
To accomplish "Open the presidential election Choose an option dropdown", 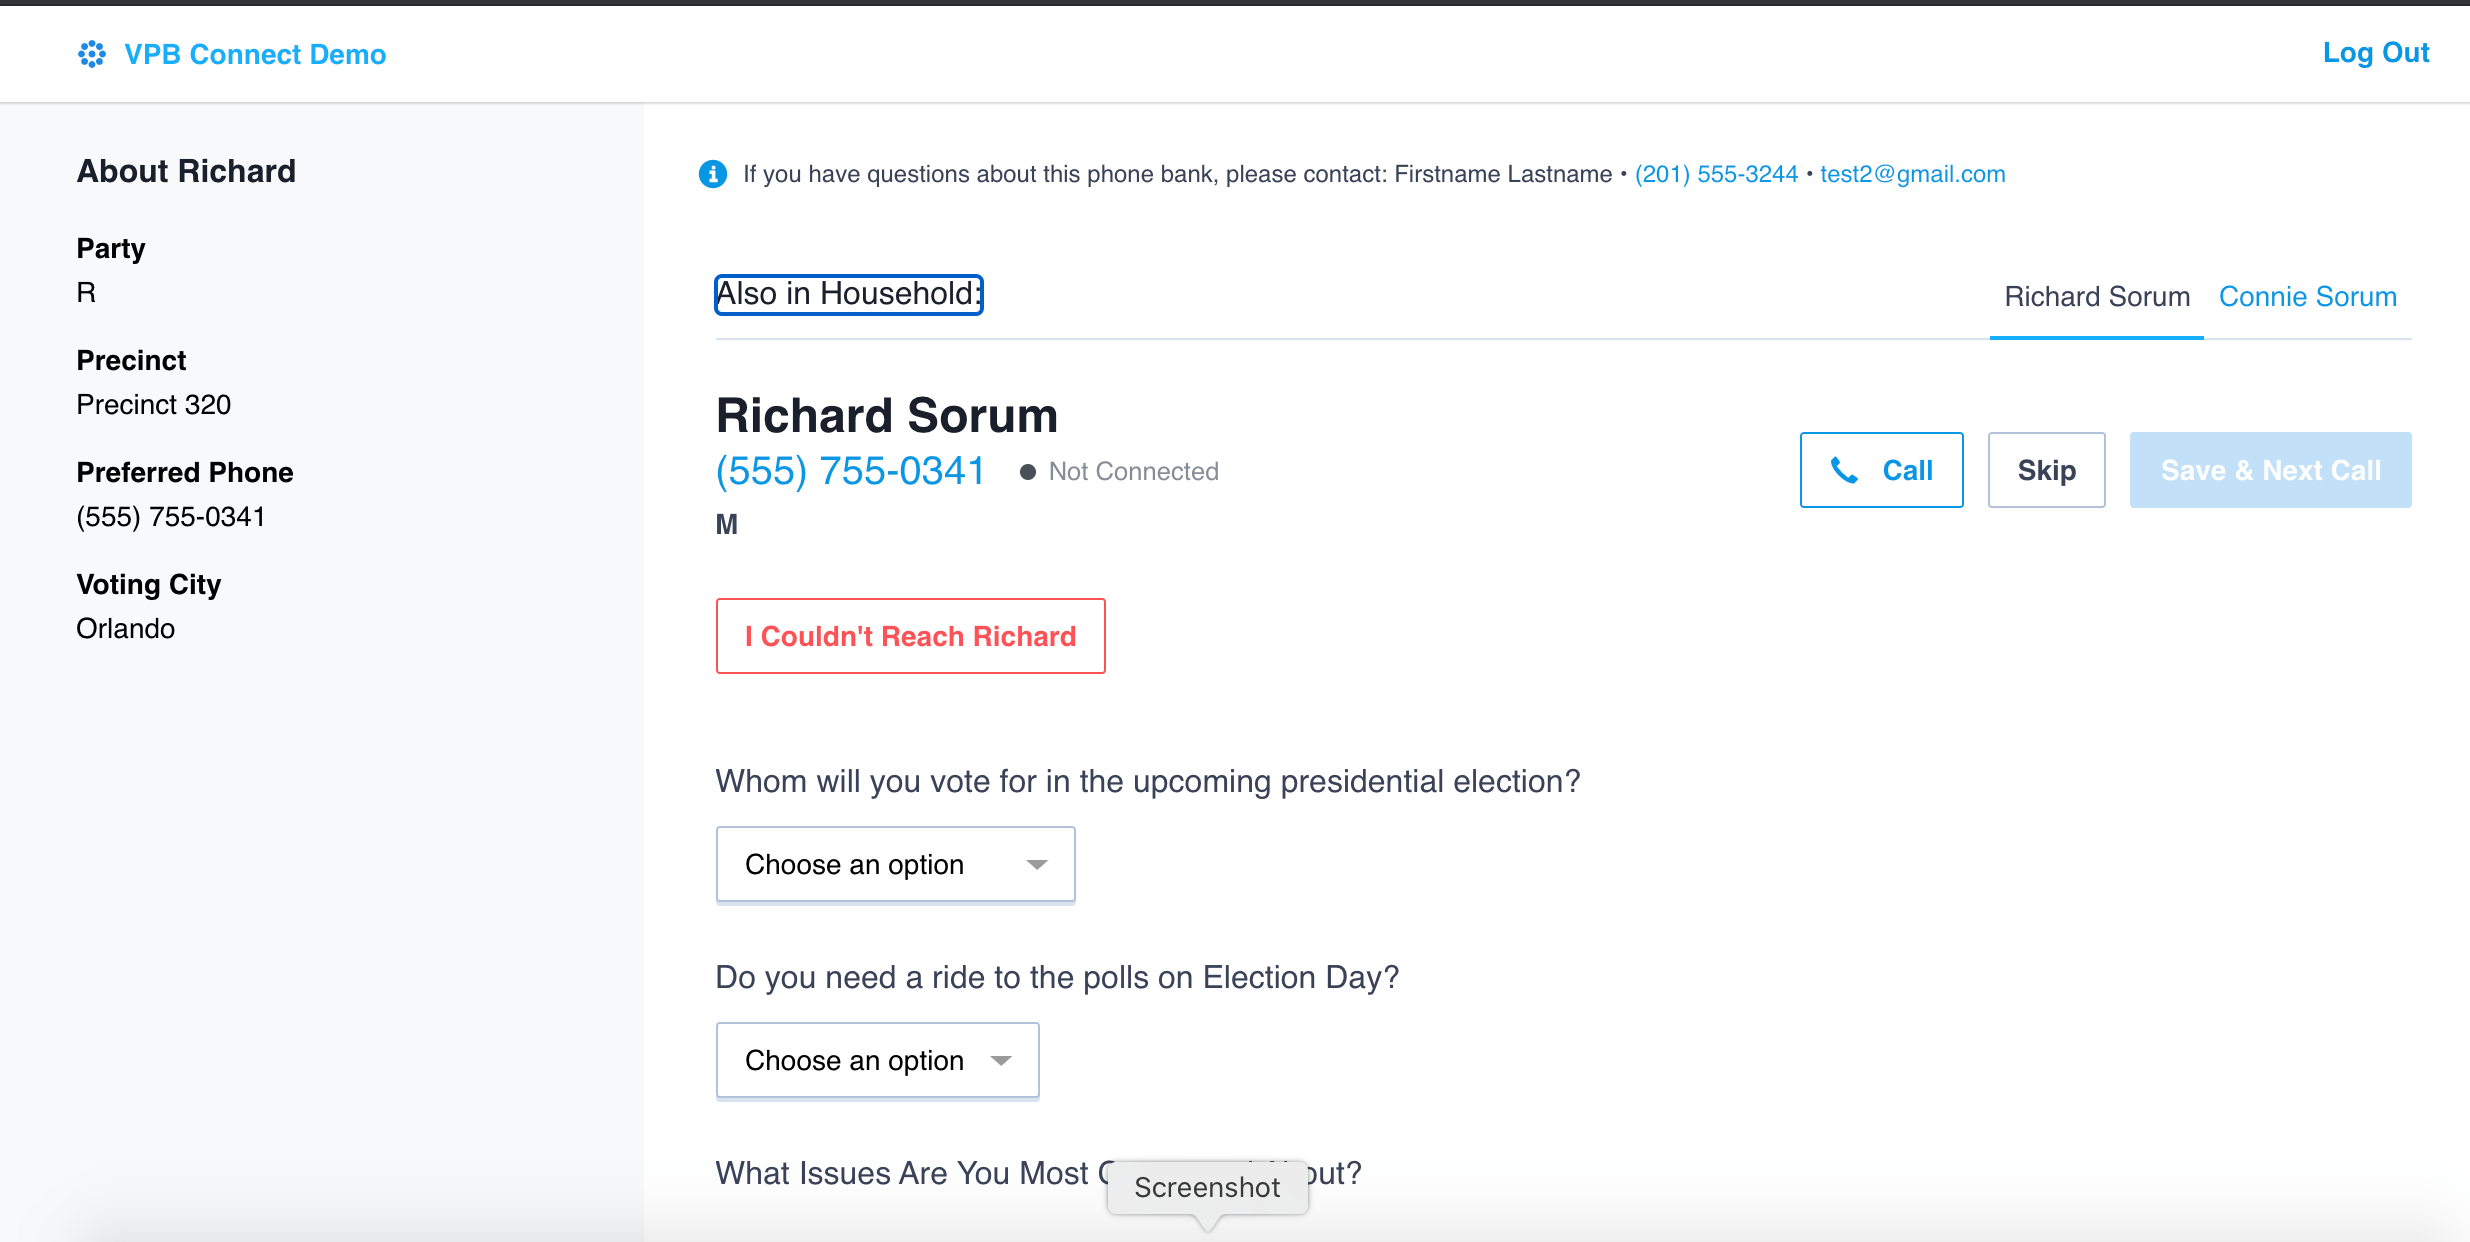I will tap(896, 864).
